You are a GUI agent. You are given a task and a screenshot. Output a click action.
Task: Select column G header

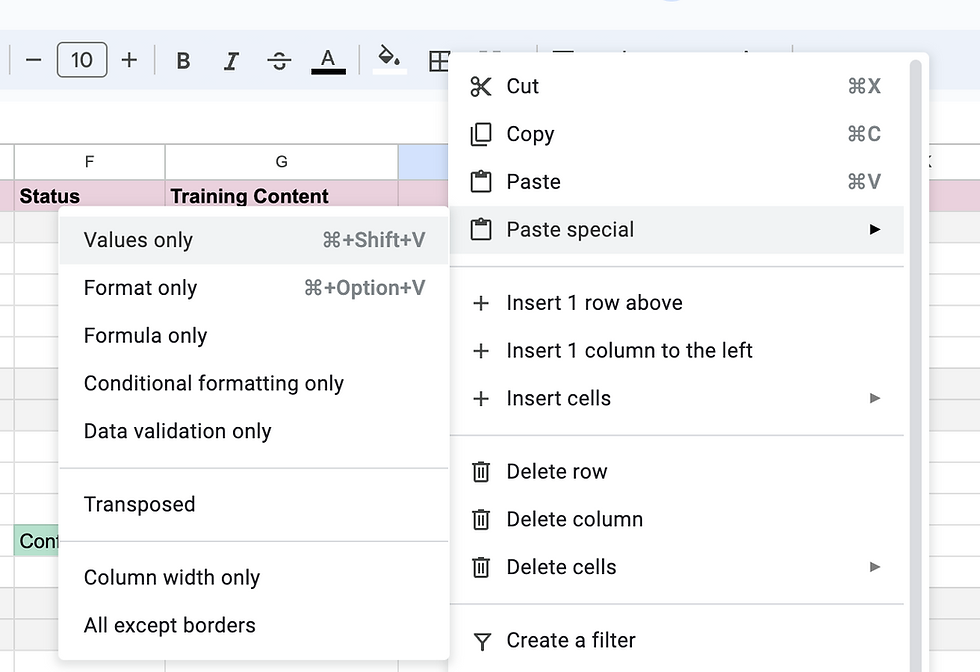(281, 161)
